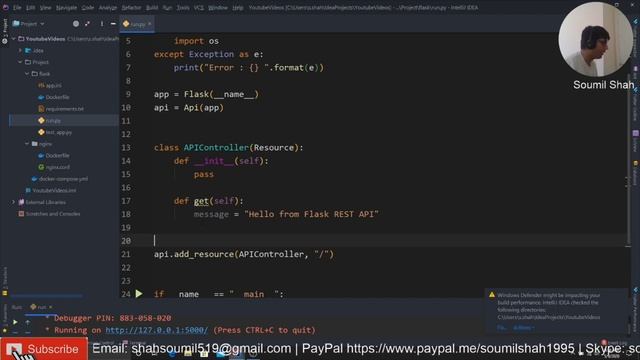Select requirements.txt in project tree

tap(61, 109)
